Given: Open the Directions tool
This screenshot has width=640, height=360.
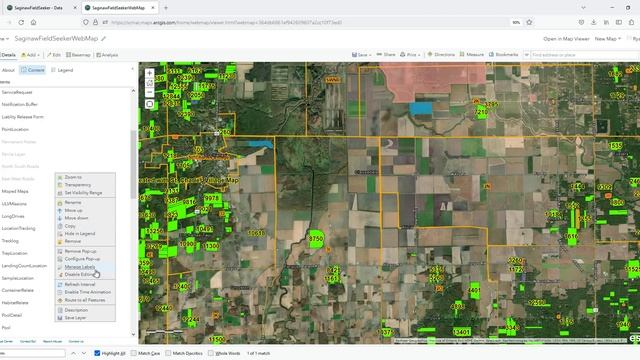Looking at the screenshot, I should tap(441, 55).
